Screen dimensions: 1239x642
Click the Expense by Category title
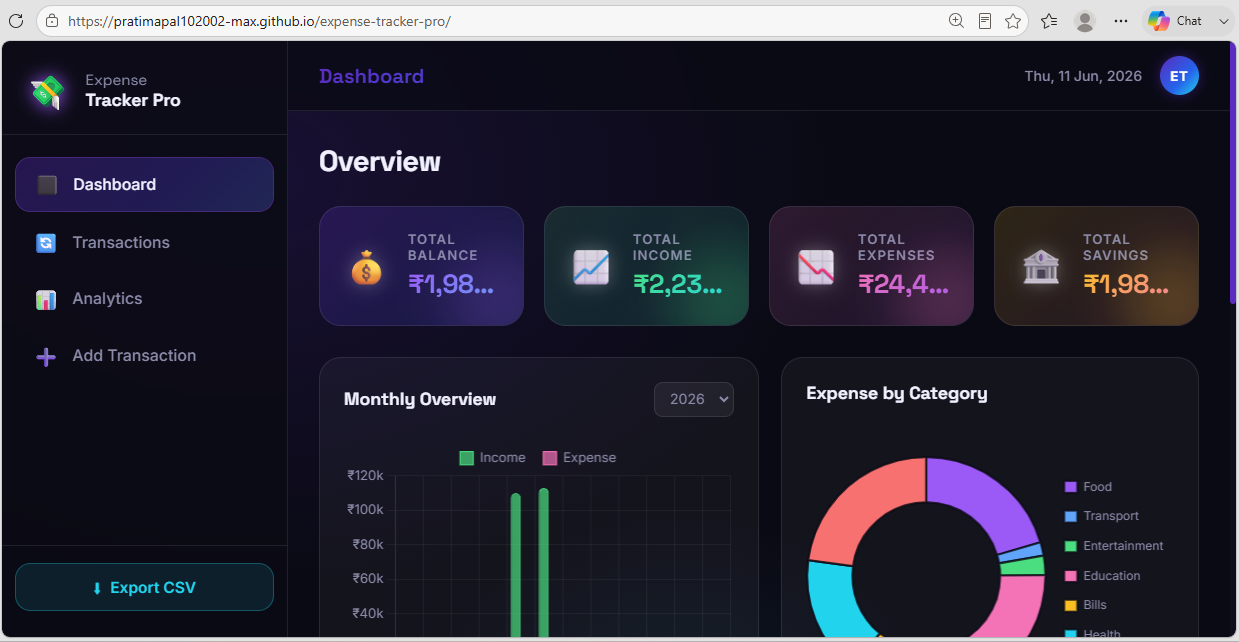pos(897,393)
